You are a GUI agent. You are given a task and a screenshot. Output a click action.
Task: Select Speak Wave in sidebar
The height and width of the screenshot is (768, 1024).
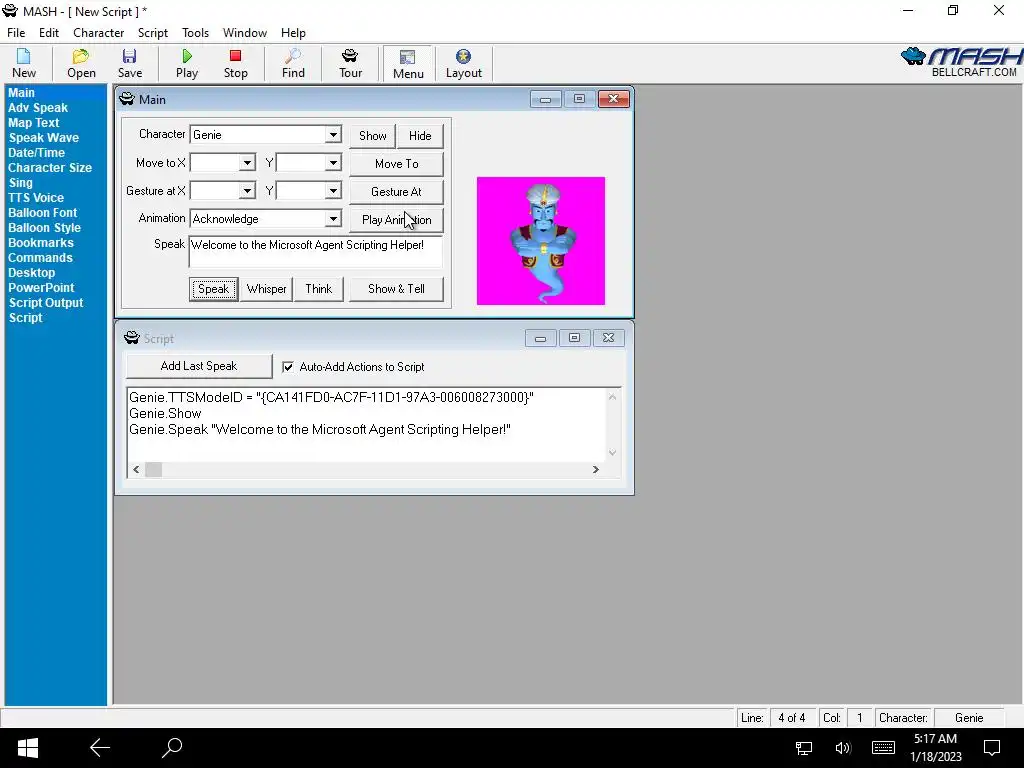click(x=43, y=138)
